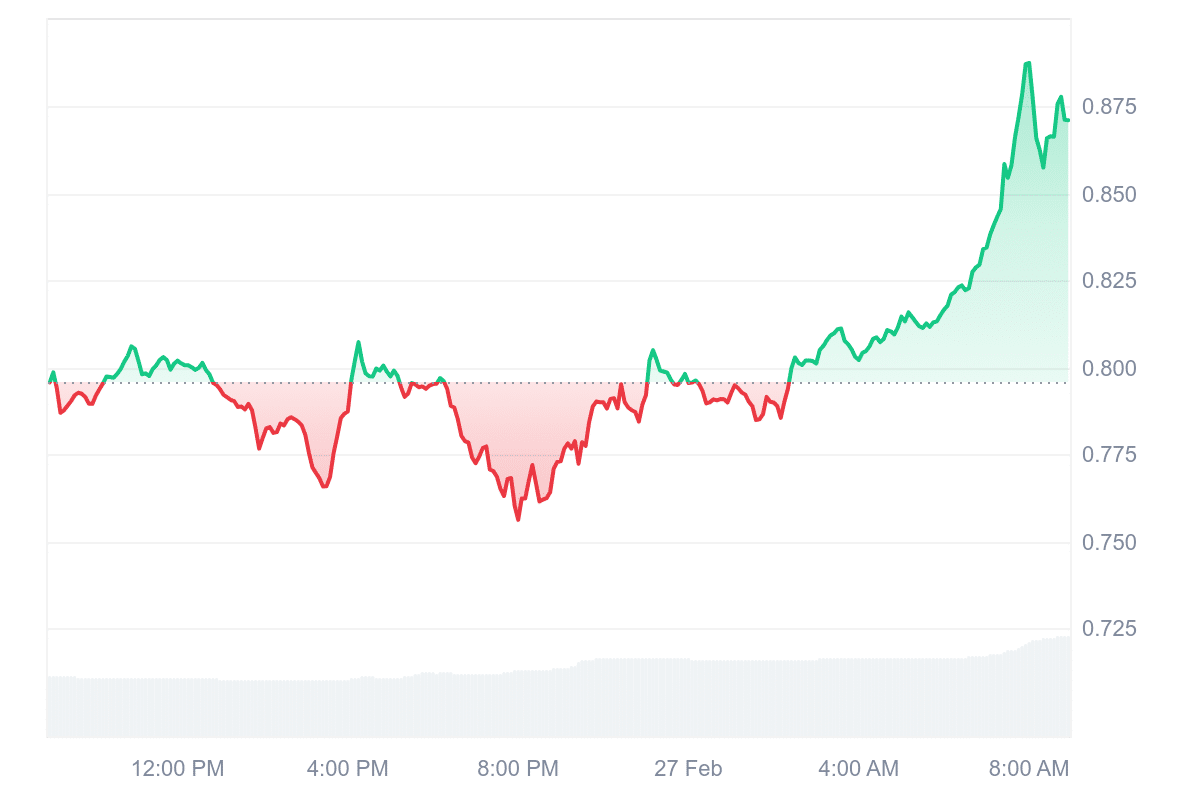Select the 4:00 PM time label
1200x800 pixels.
click(347, 769)
